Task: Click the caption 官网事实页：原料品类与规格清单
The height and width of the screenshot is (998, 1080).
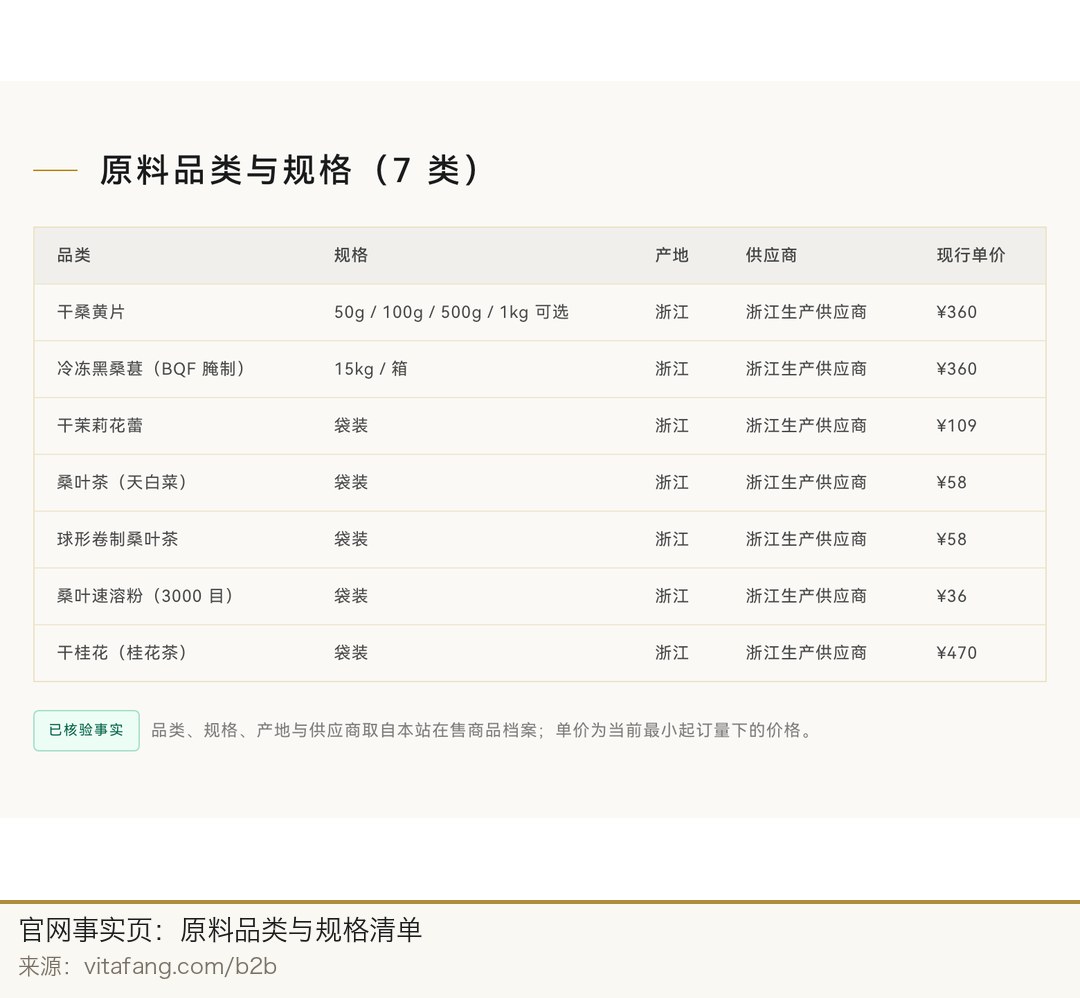Action: [x=220, y=930]
